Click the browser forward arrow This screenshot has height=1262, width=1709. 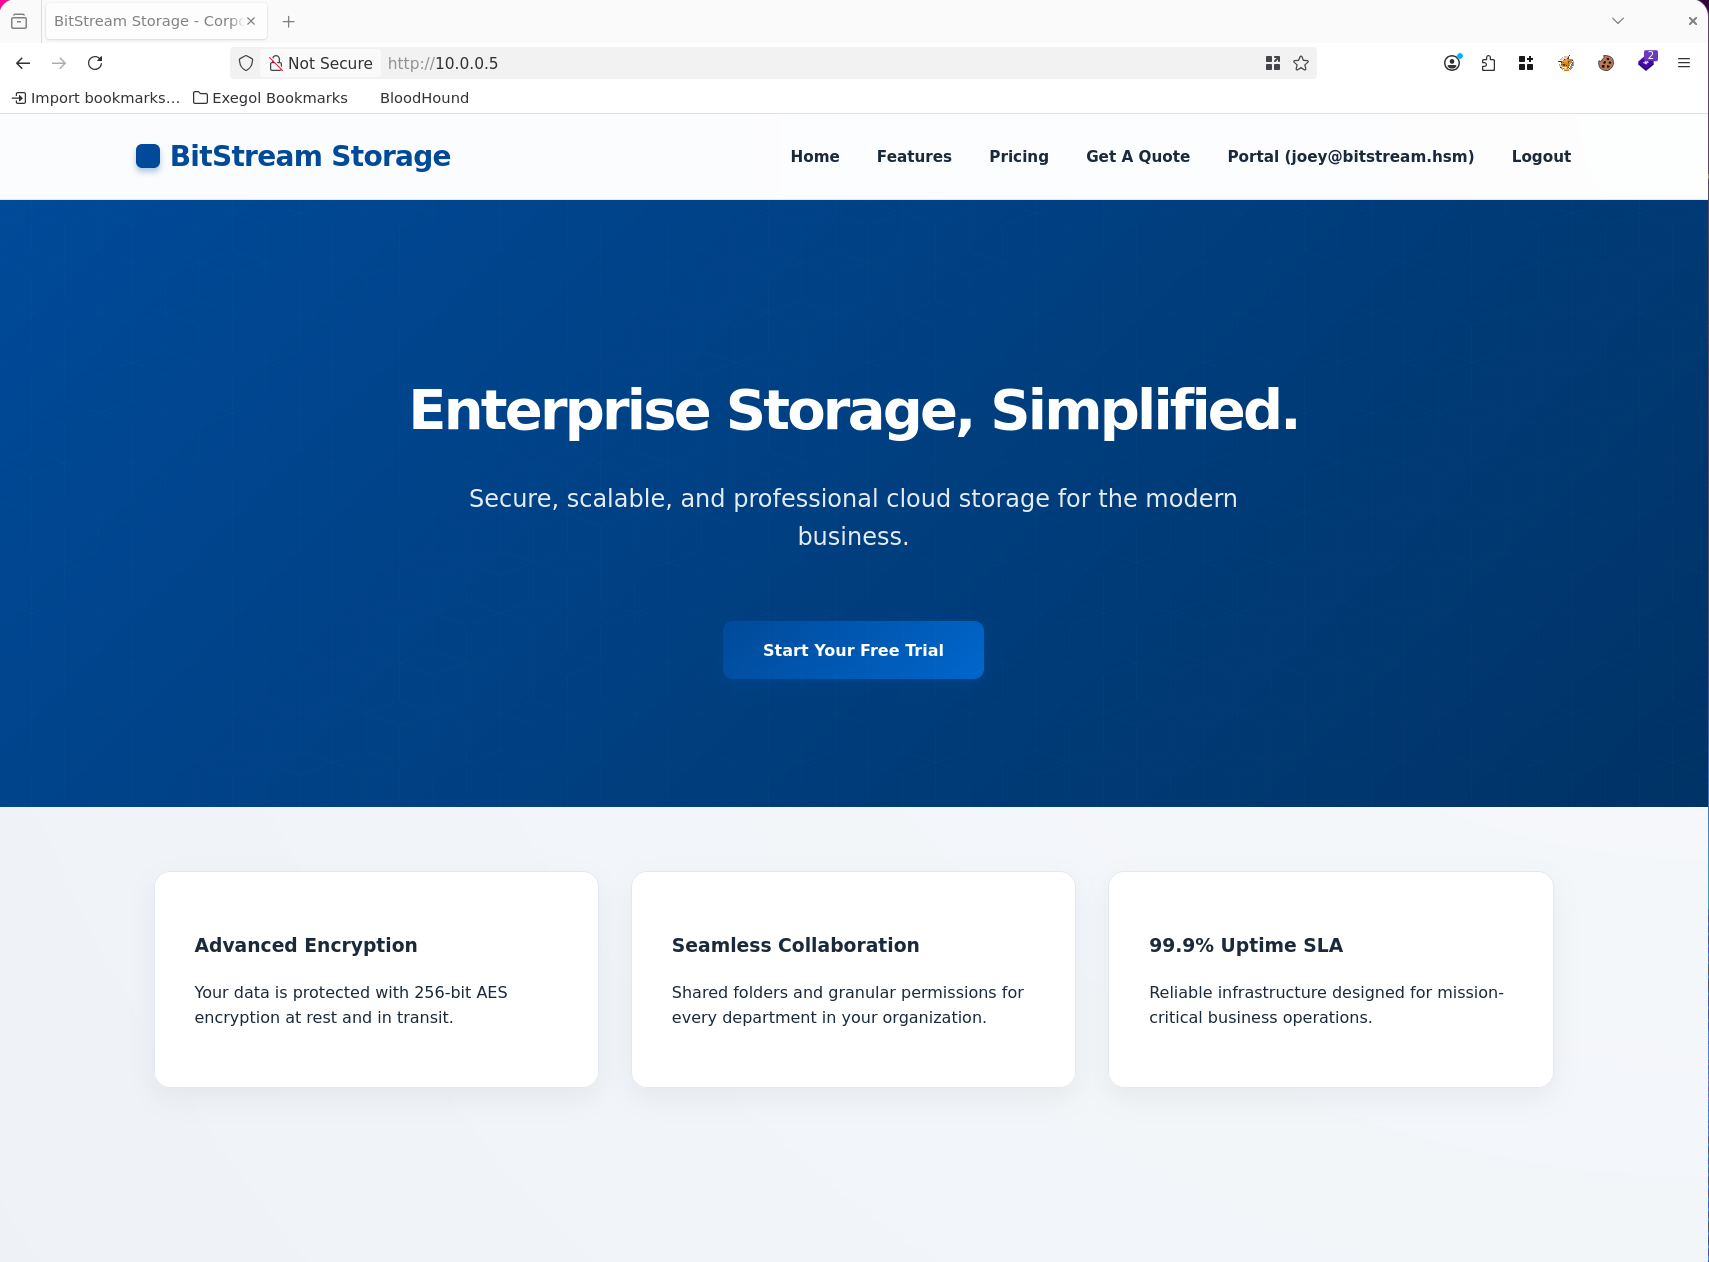click(59, 63)
